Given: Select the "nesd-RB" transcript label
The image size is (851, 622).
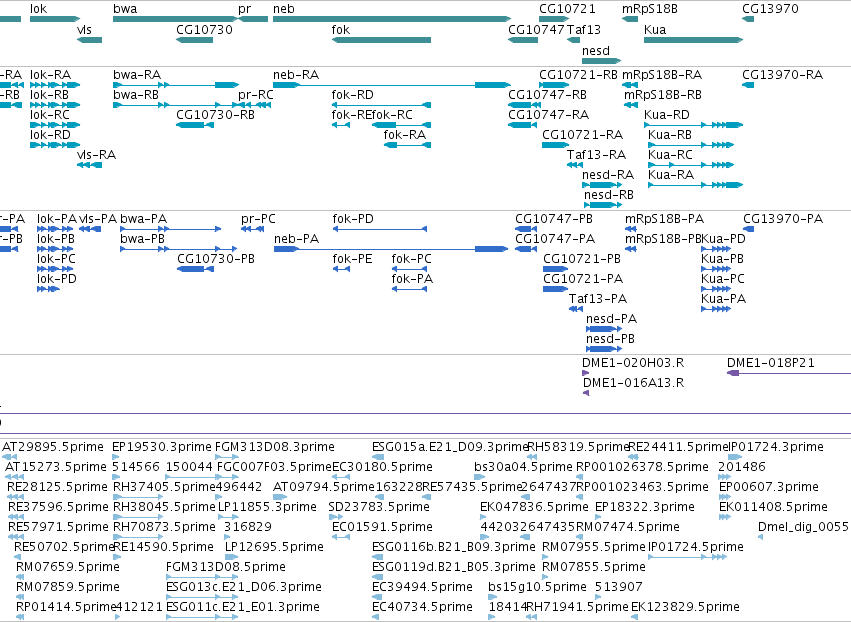Looking at the screenshot, I should click(609, 195).
